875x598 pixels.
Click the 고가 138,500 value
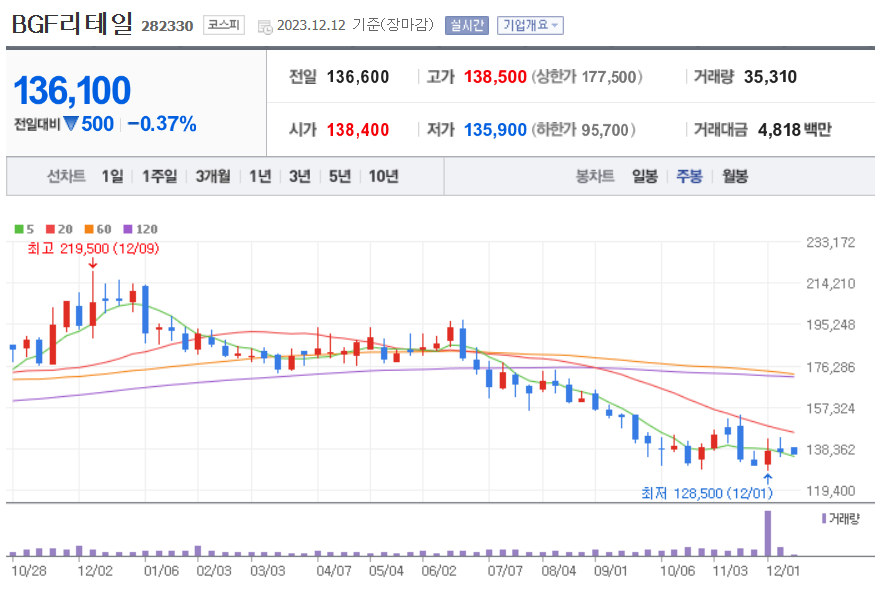(495, 77)
